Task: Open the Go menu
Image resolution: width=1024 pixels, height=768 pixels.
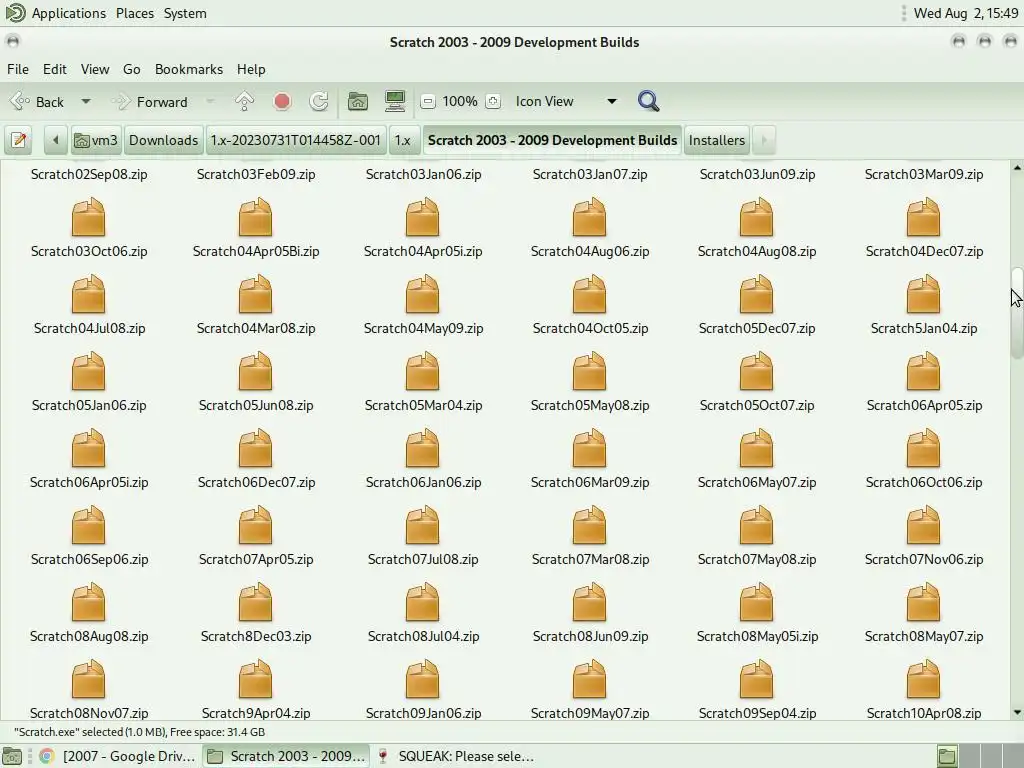Action: point(131,69)
